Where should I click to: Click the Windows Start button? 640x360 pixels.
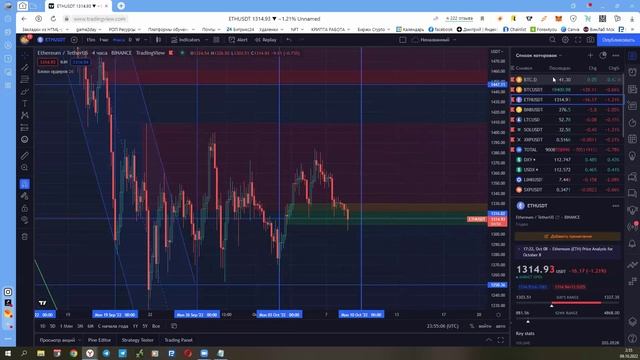point(8,353)
